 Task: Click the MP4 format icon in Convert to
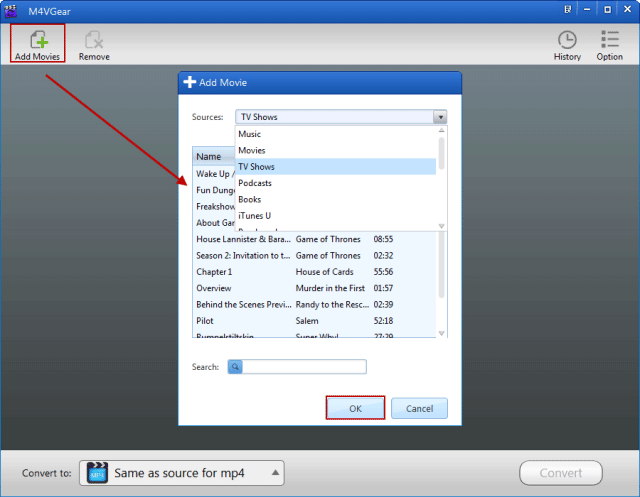pyautogui.click(x=97, y=473)
